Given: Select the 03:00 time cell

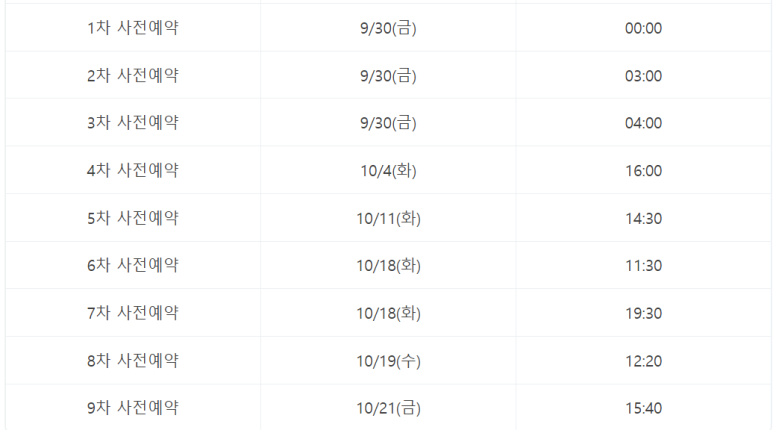Looking at the screenshot, I should [643, 75].
